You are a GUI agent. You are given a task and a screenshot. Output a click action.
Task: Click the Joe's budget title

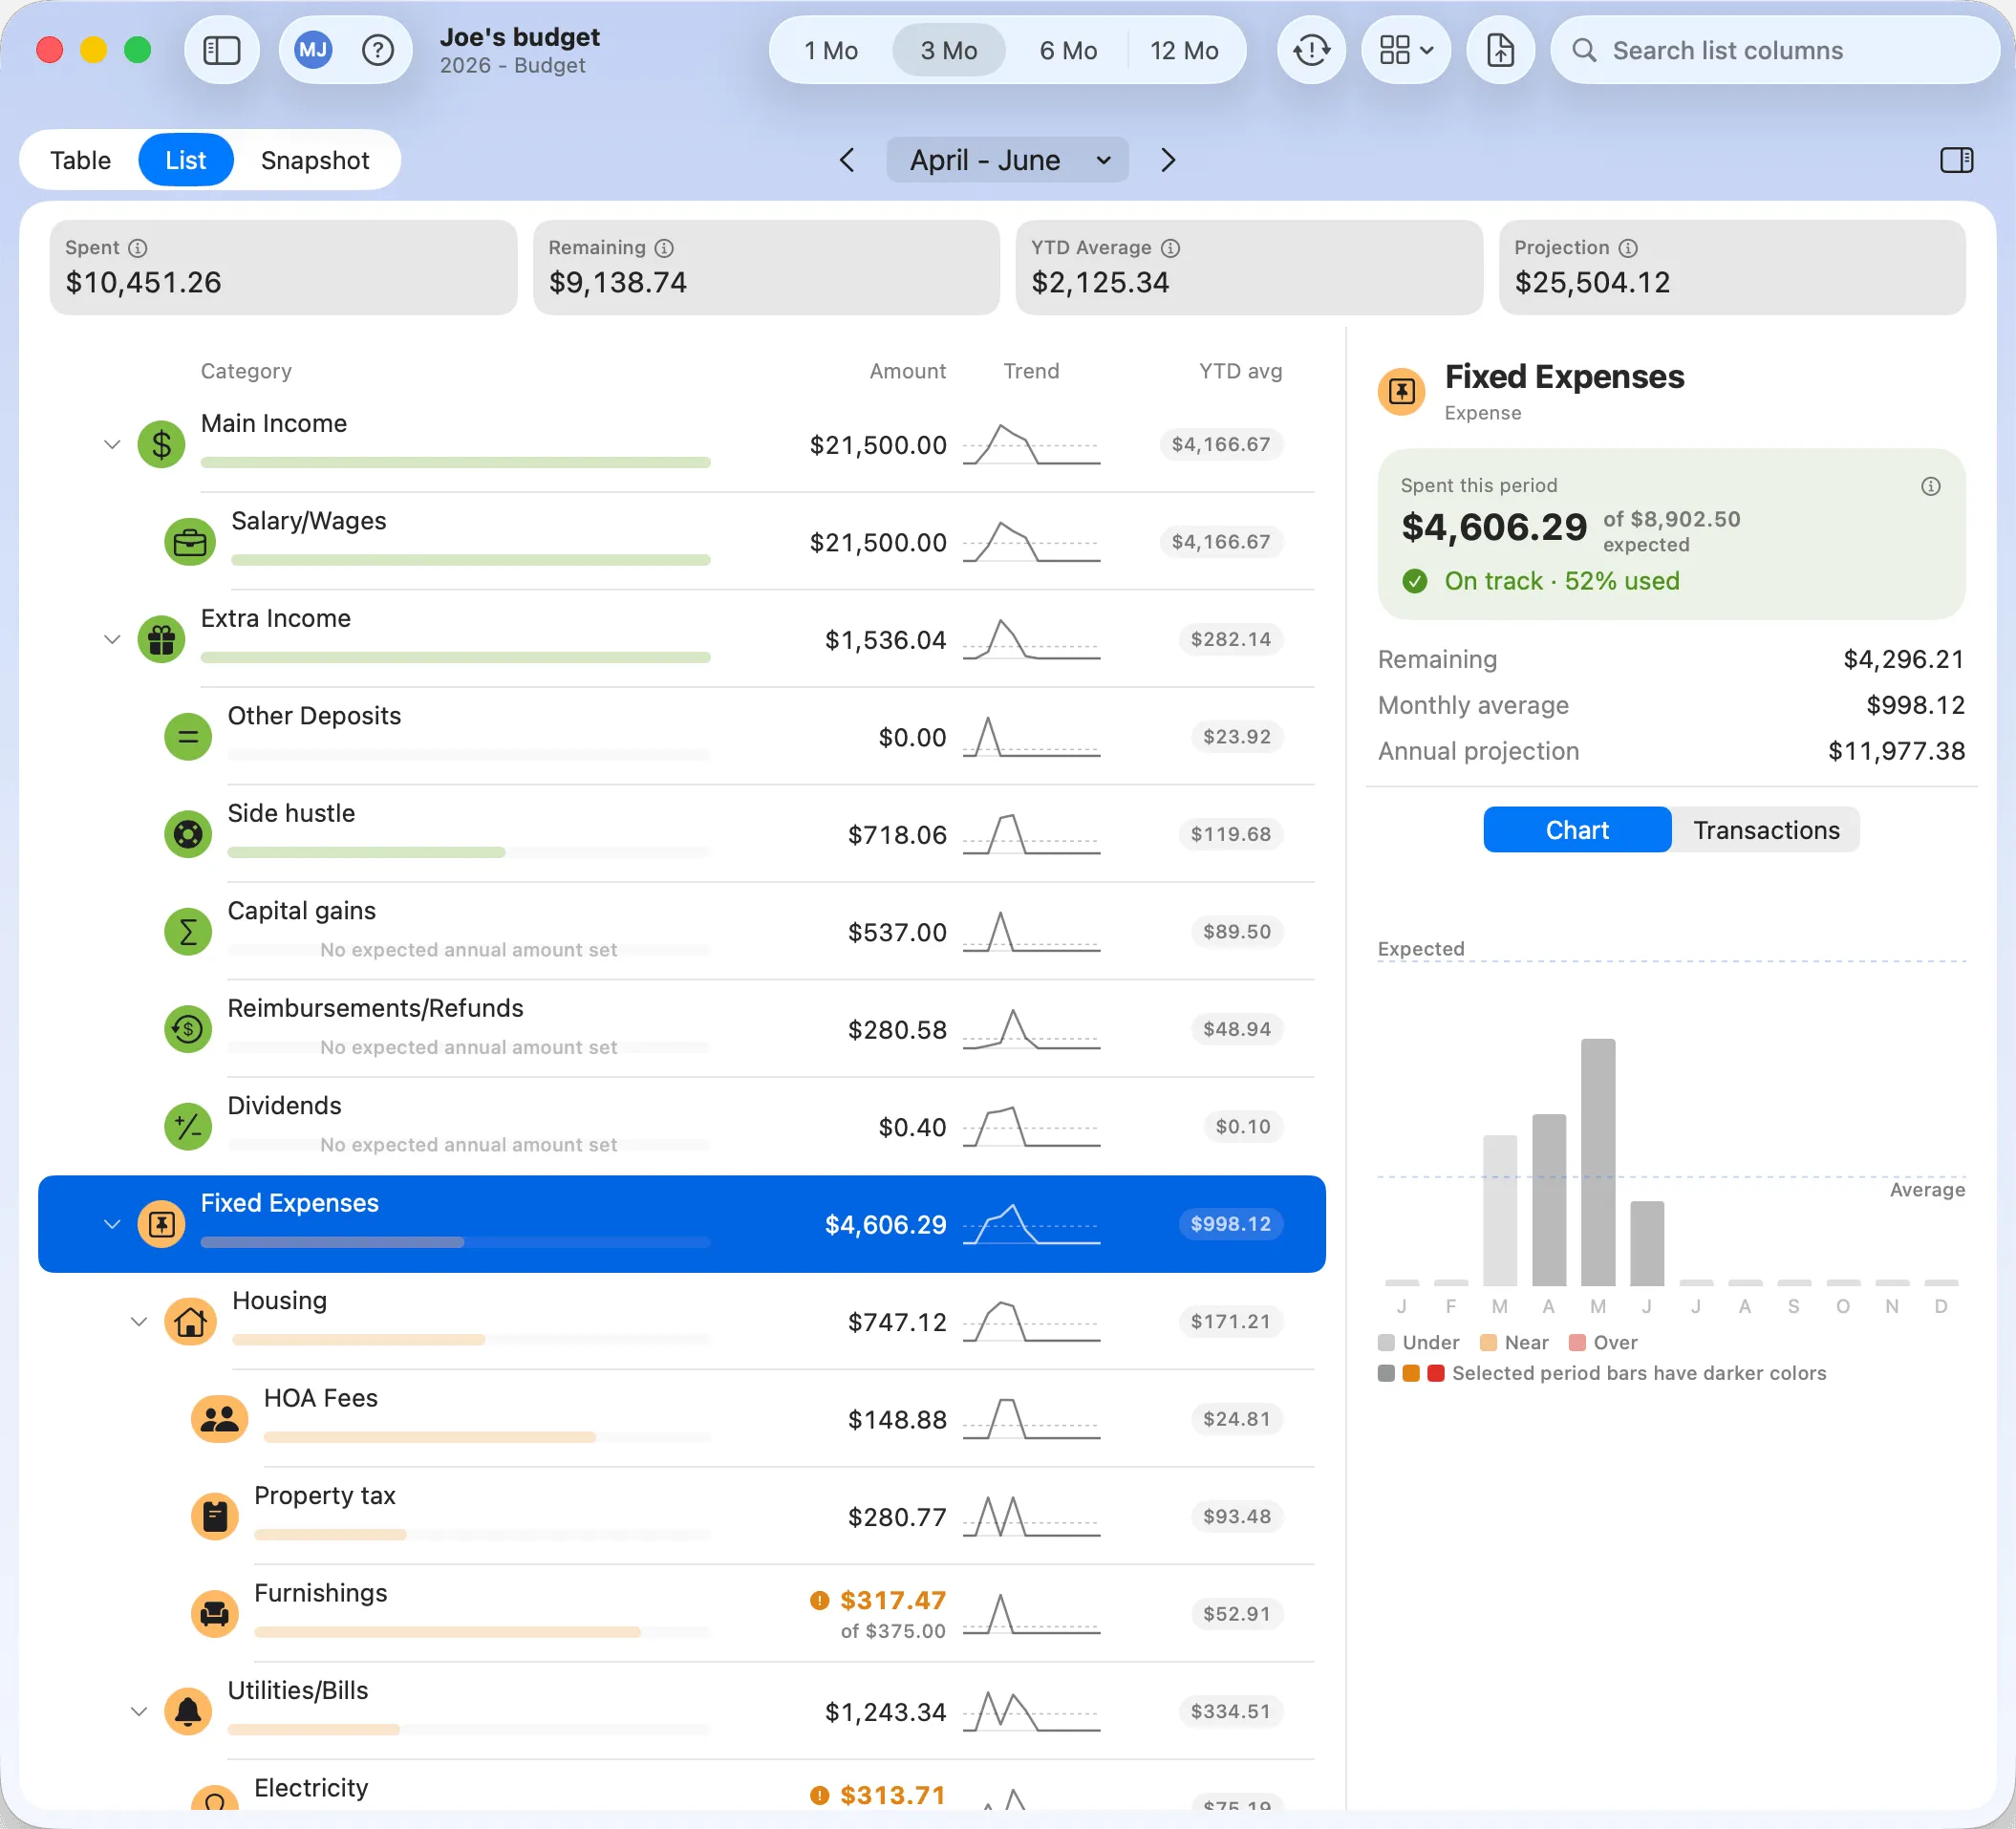pyautogui.click(x=519, y=37)
